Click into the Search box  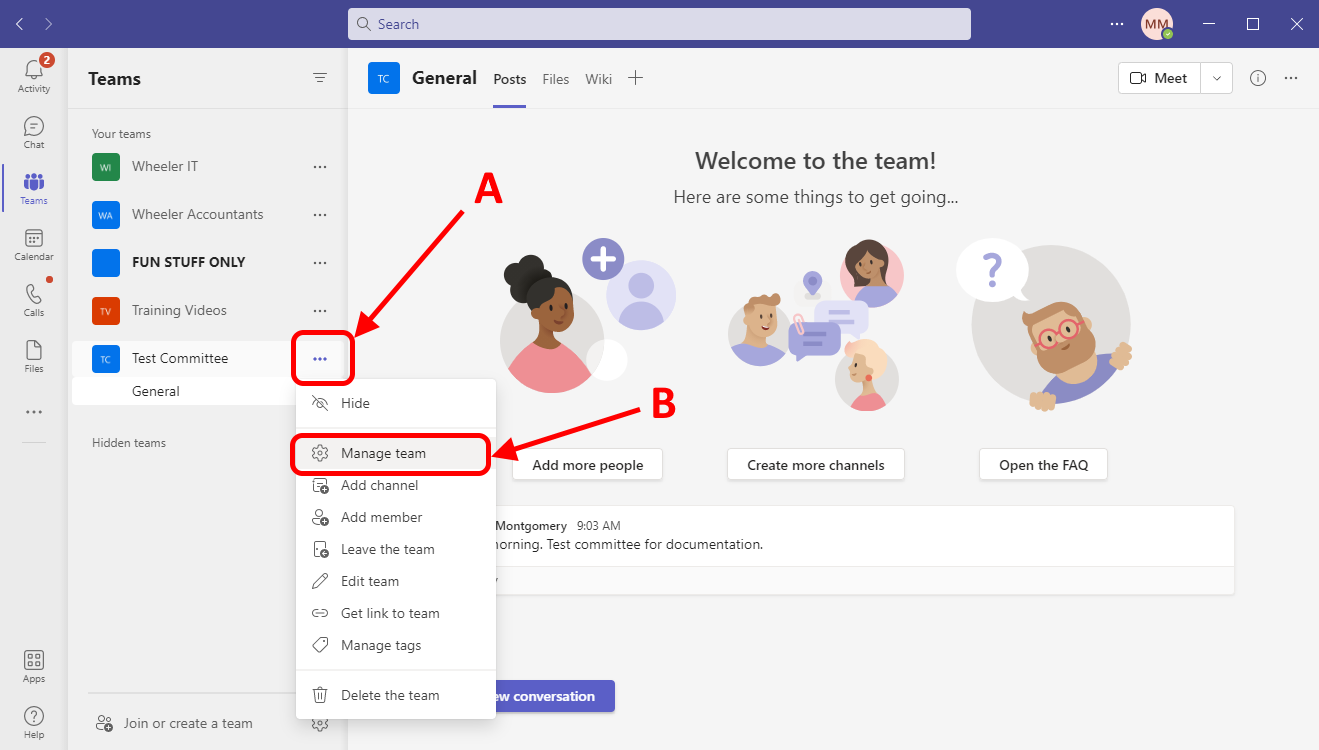click(x=659, y=24)
